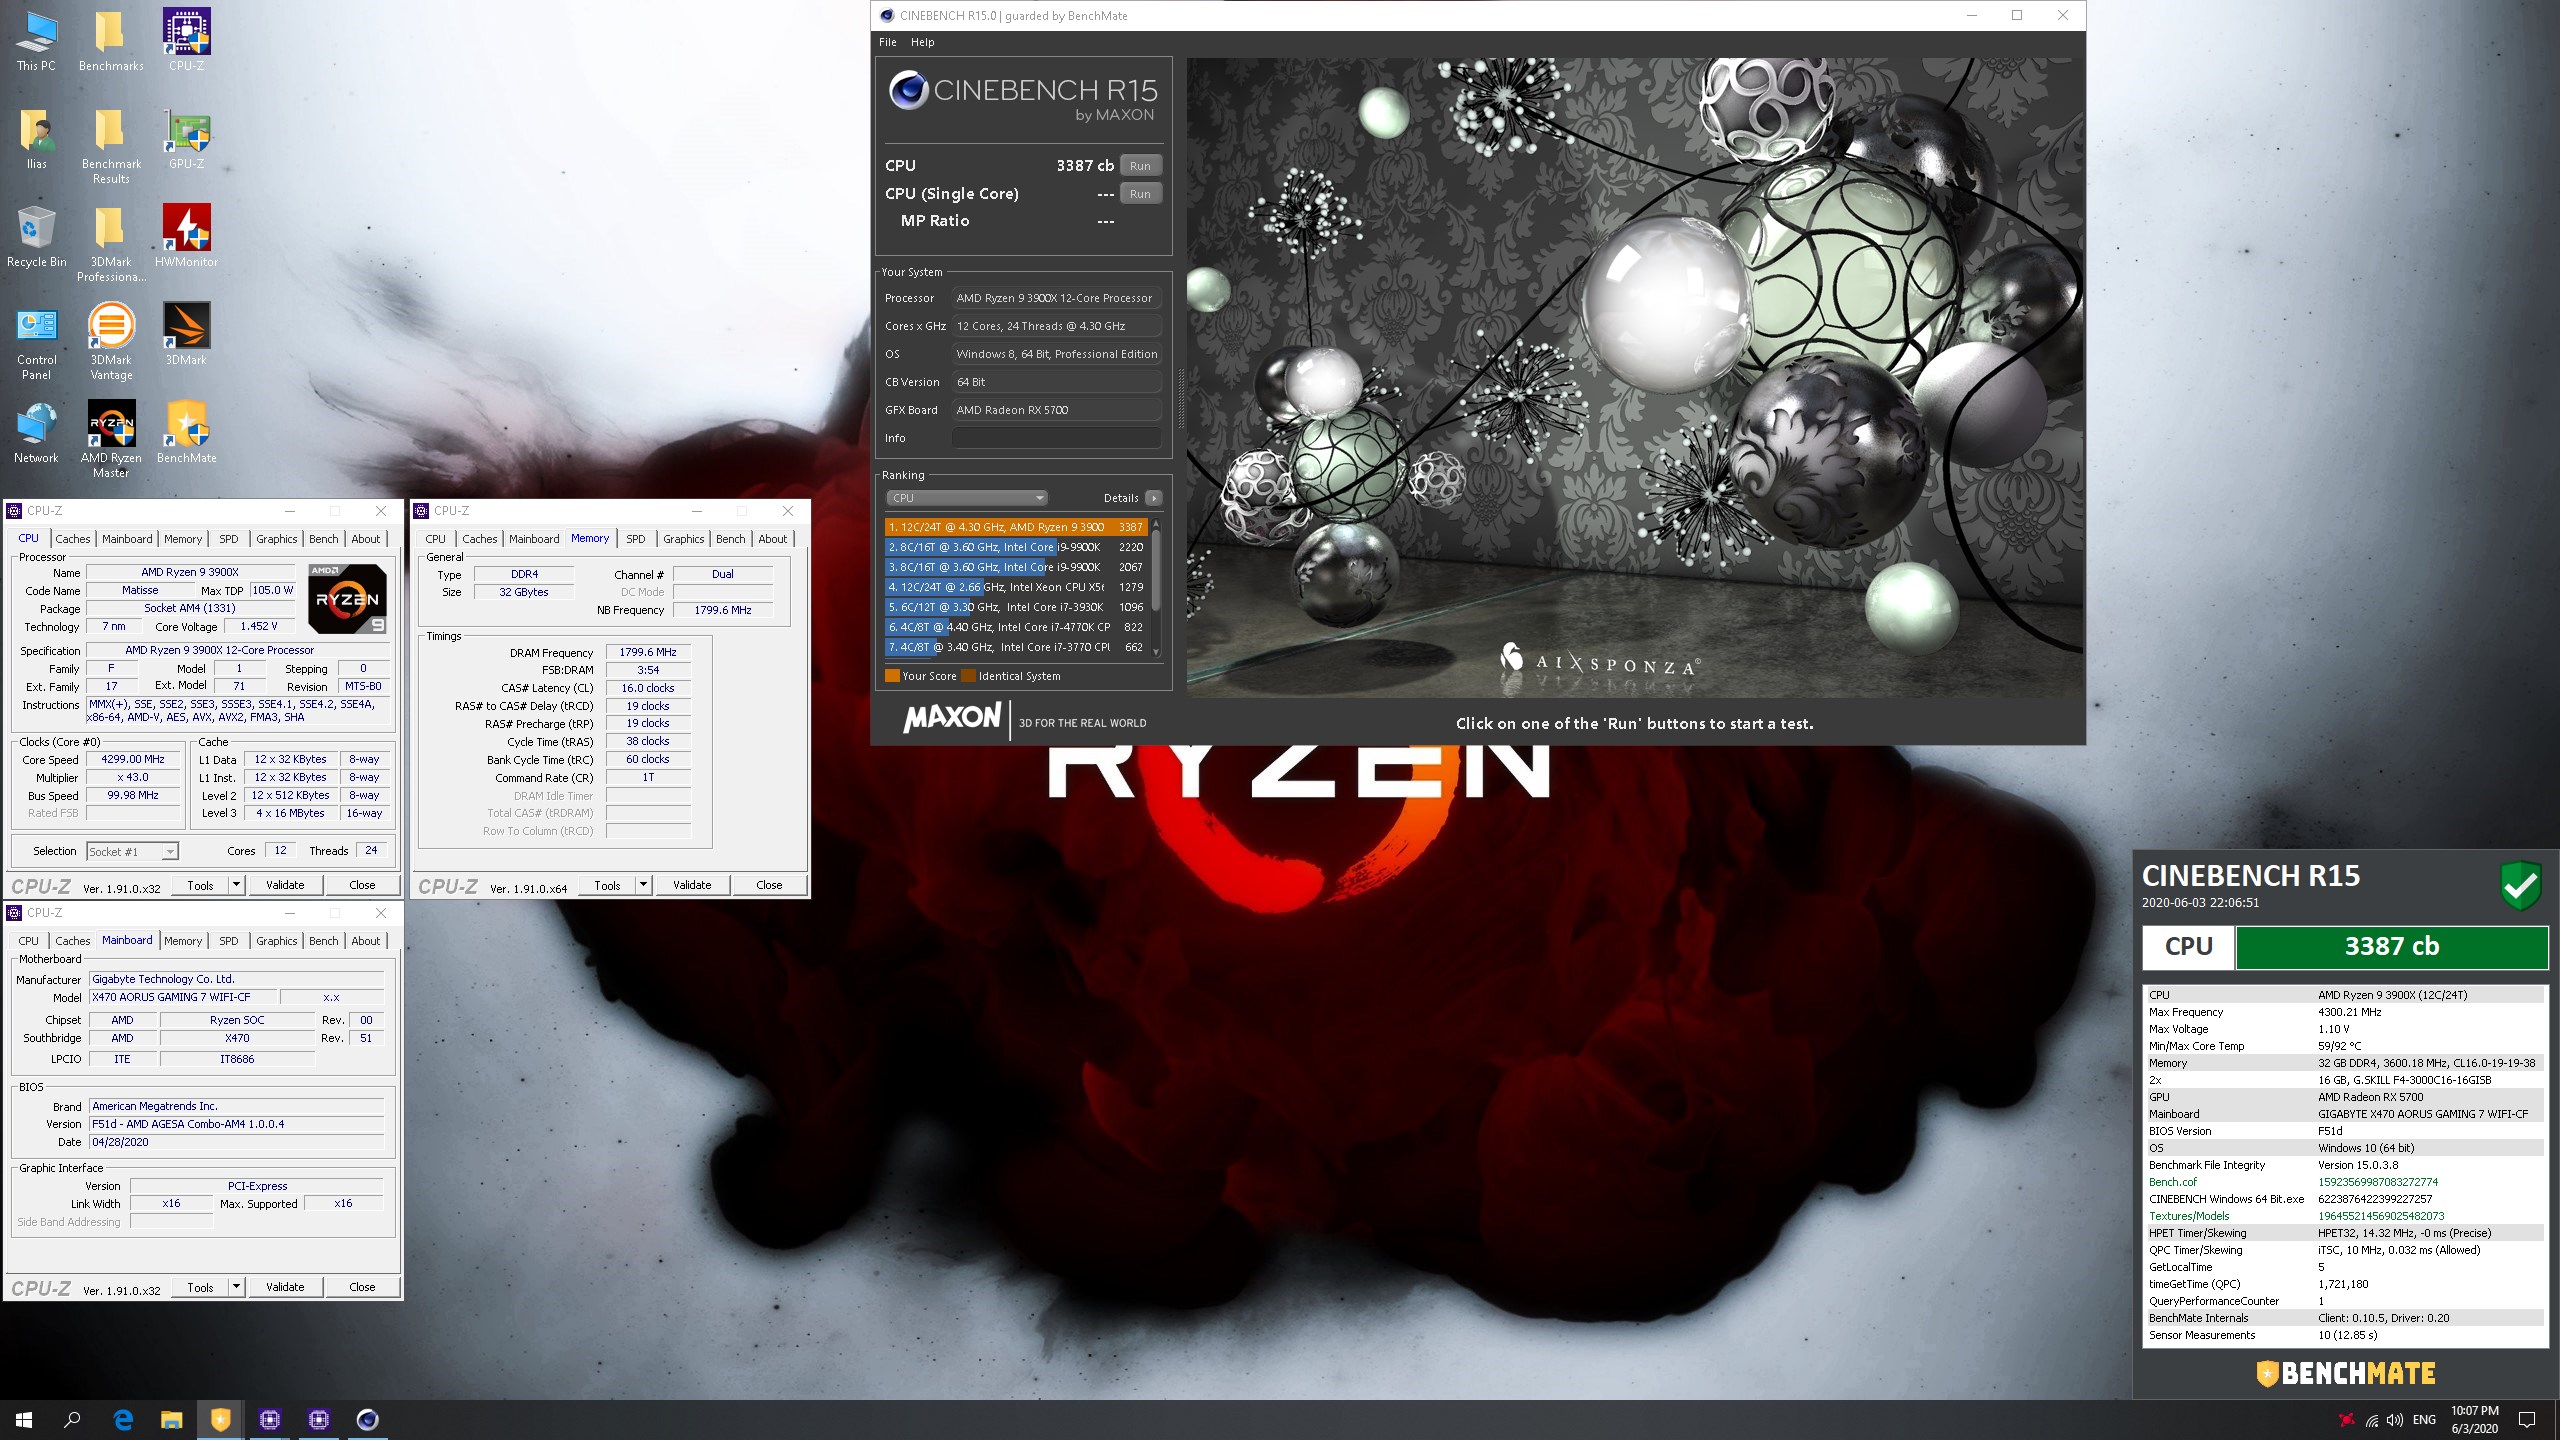Click Validate in CPU-Z Mainboard window
The width and height of the screenshot is (2560, 1440).
(x=285, y=1287)
